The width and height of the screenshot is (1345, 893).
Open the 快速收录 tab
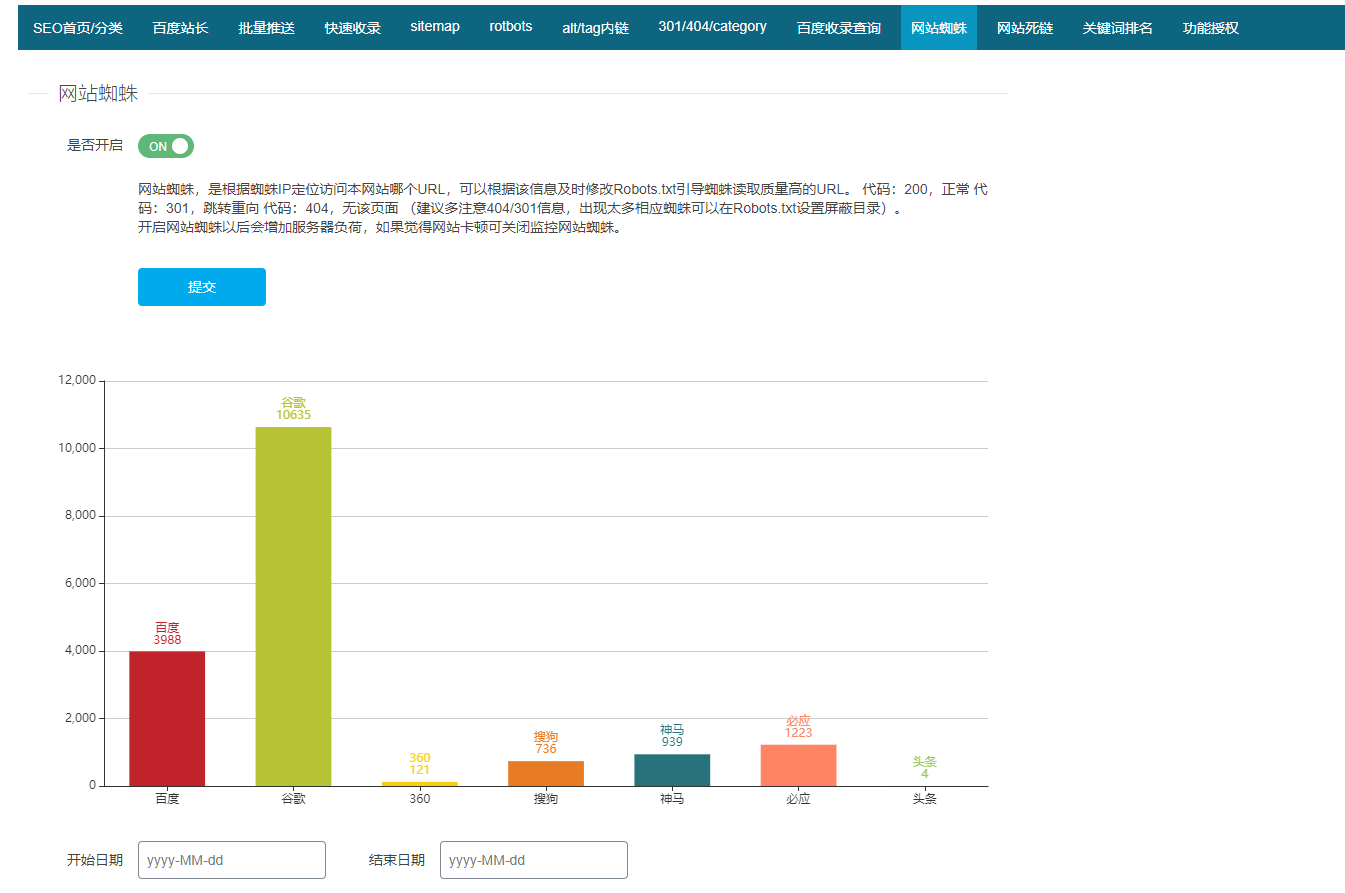pos(352,27)
